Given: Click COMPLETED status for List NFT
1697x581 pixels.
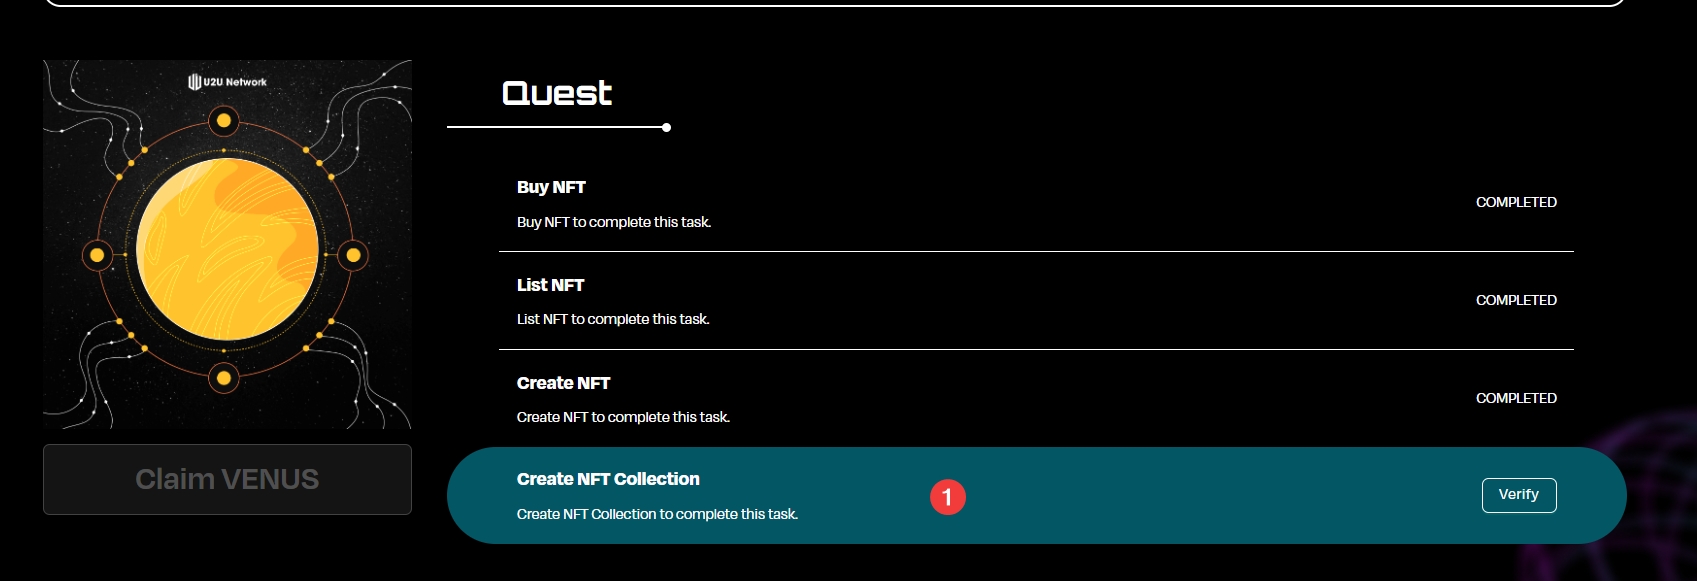Looking at the screenshot, I should 1516,300.
